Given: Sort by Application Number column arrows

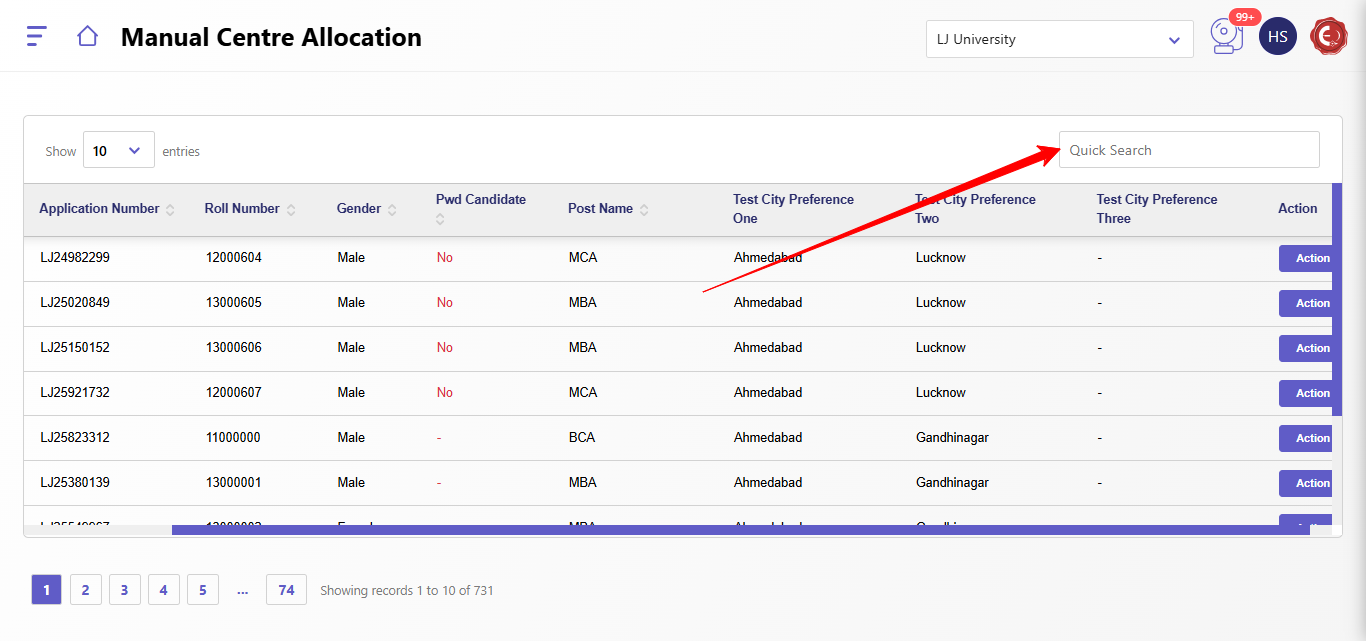Looking at the screenshot, I should coord(170,210).
